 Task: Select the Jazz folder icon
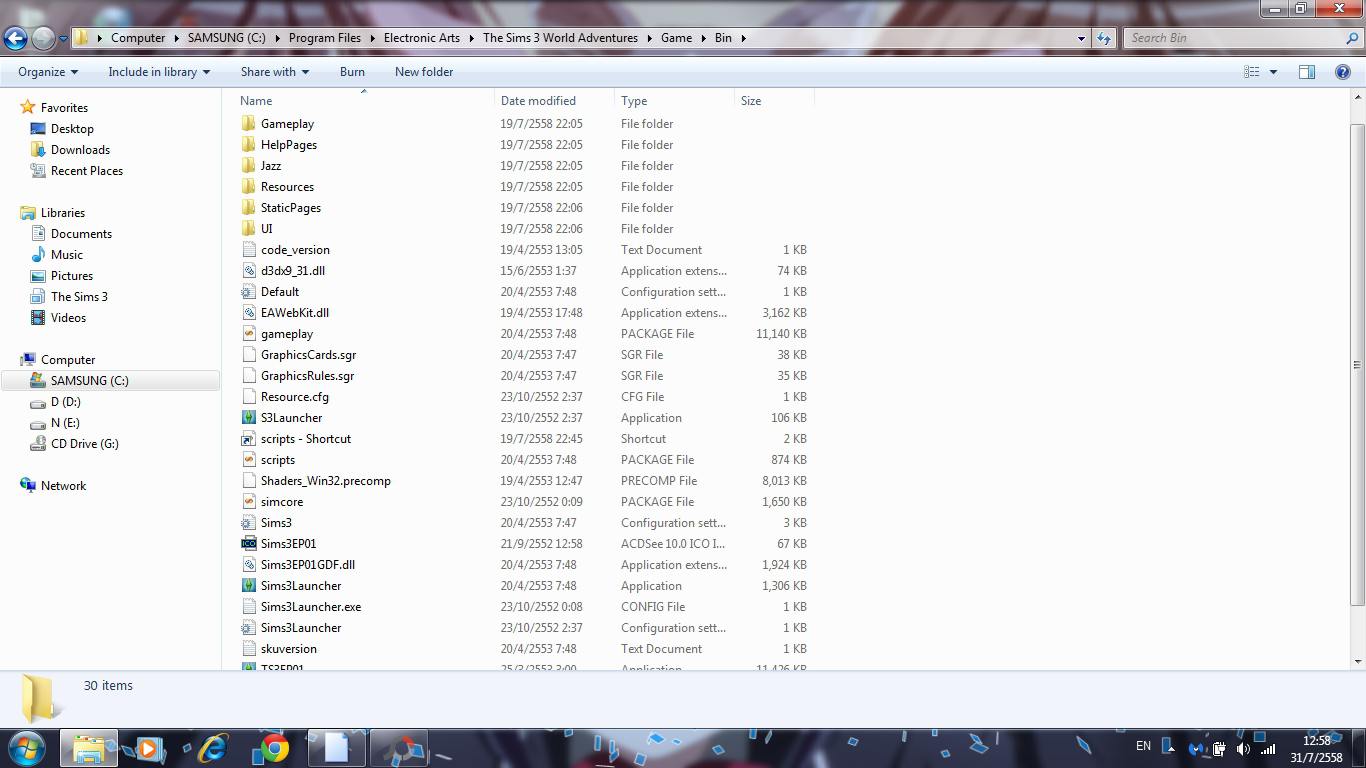(249, 166)
